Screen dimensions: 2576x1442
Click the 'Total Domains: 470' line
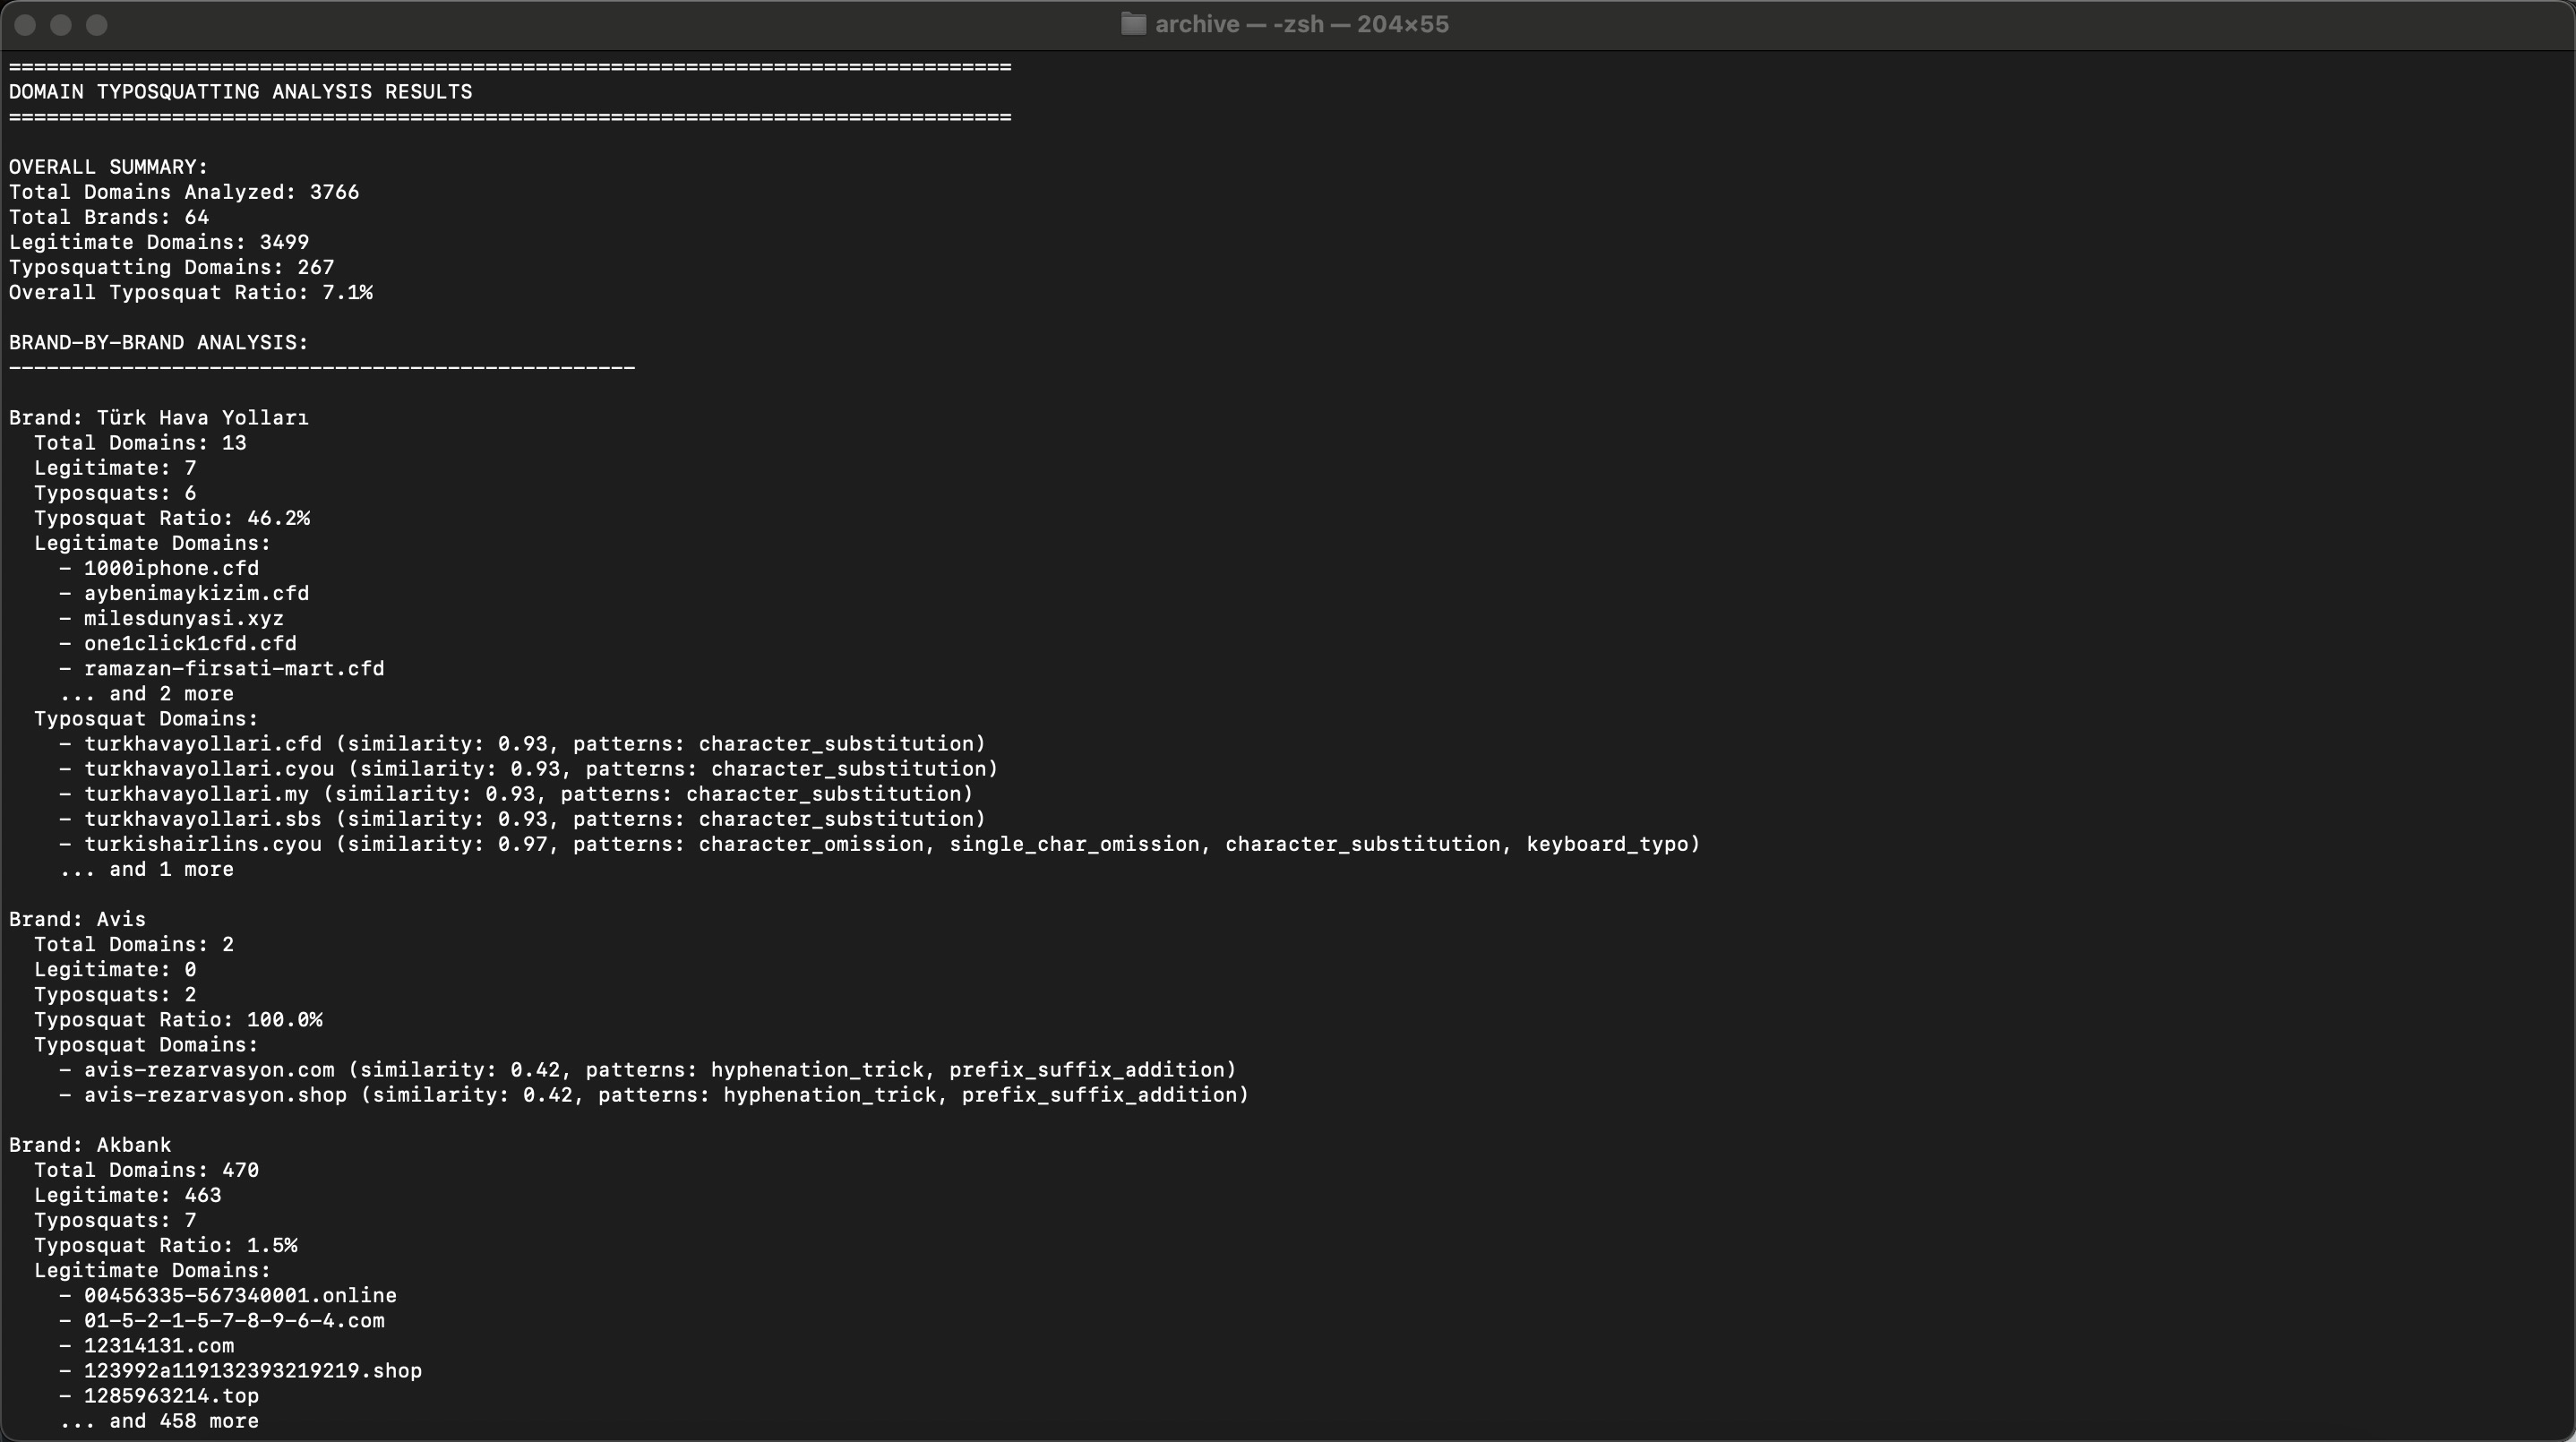point(146,1170)
